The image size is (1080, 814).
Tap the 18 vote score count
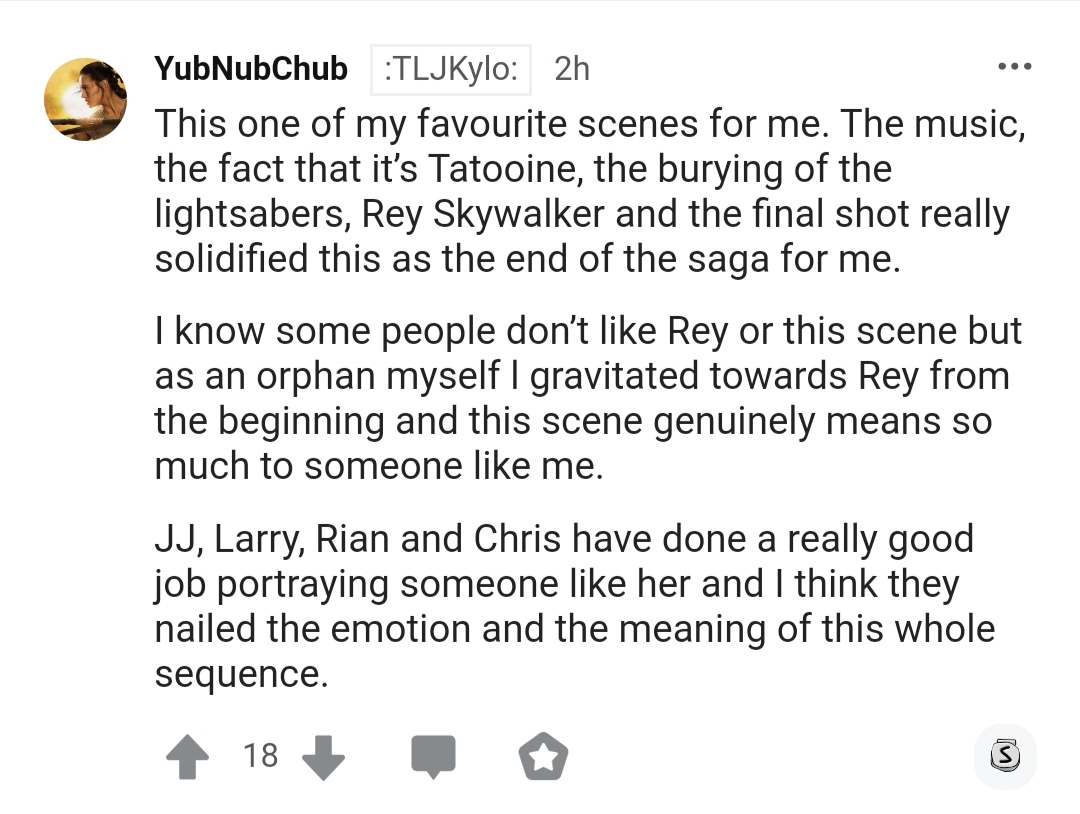click(x=260, y=755)
